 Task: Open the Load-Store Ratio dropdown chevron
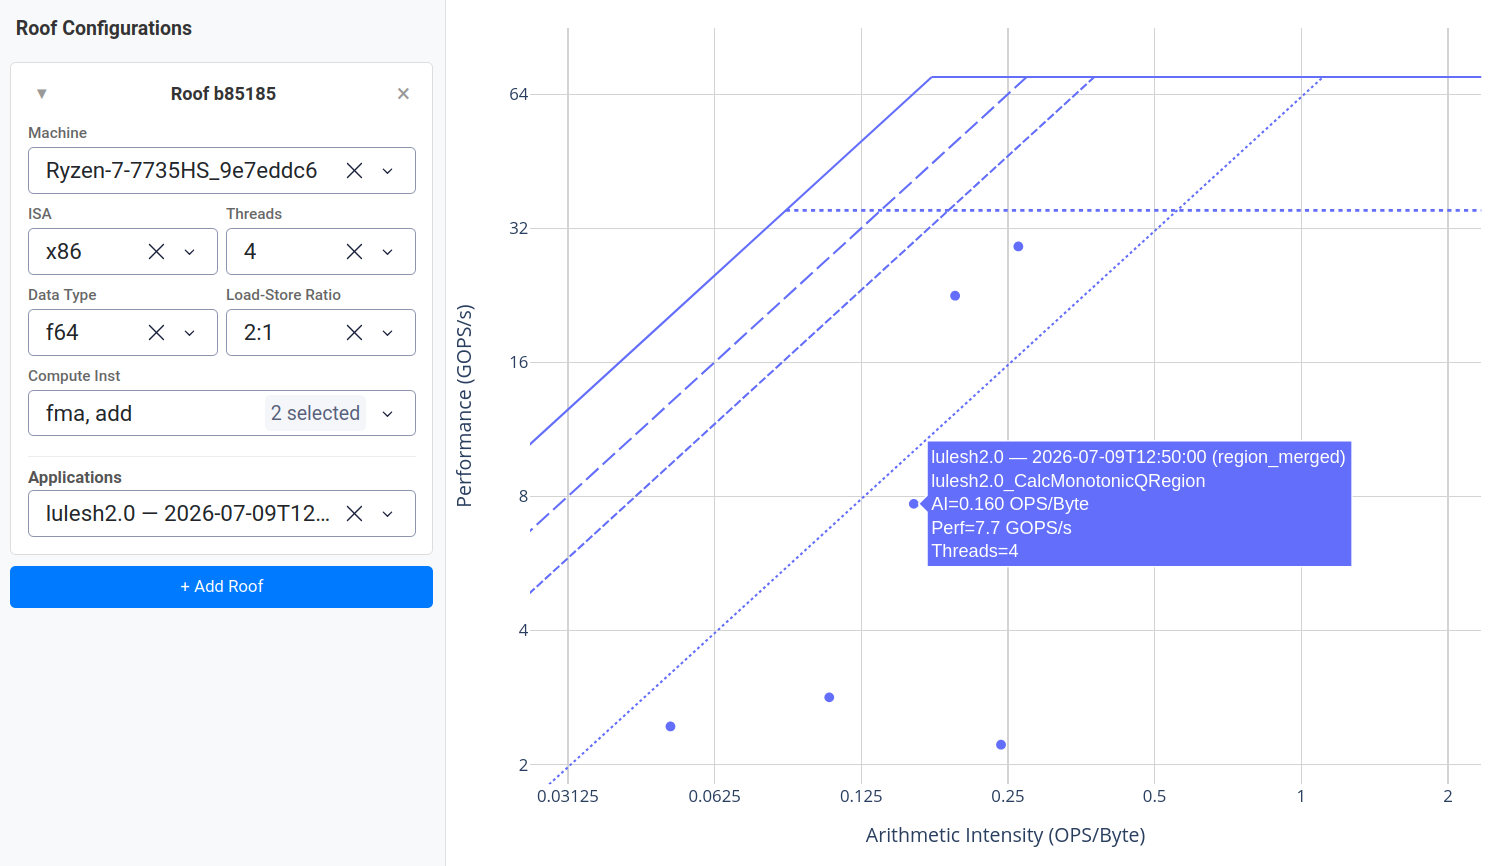click(x=388, y=333)
